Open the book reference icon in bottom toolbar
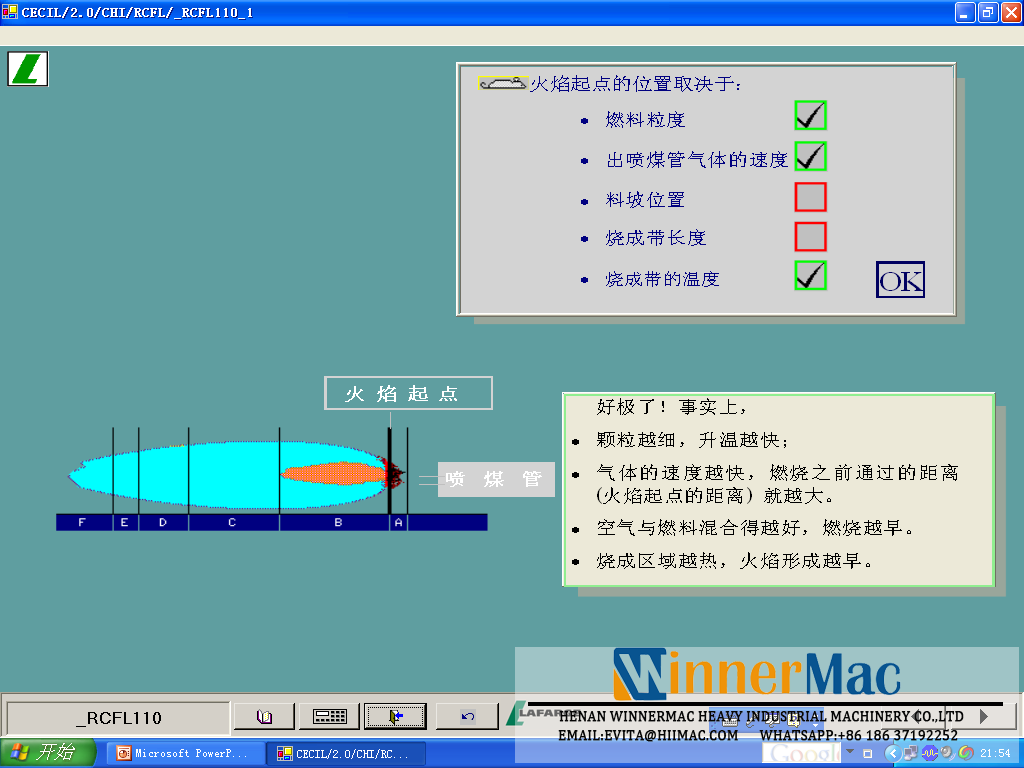 pyautogui.click(x=264, y=716)
